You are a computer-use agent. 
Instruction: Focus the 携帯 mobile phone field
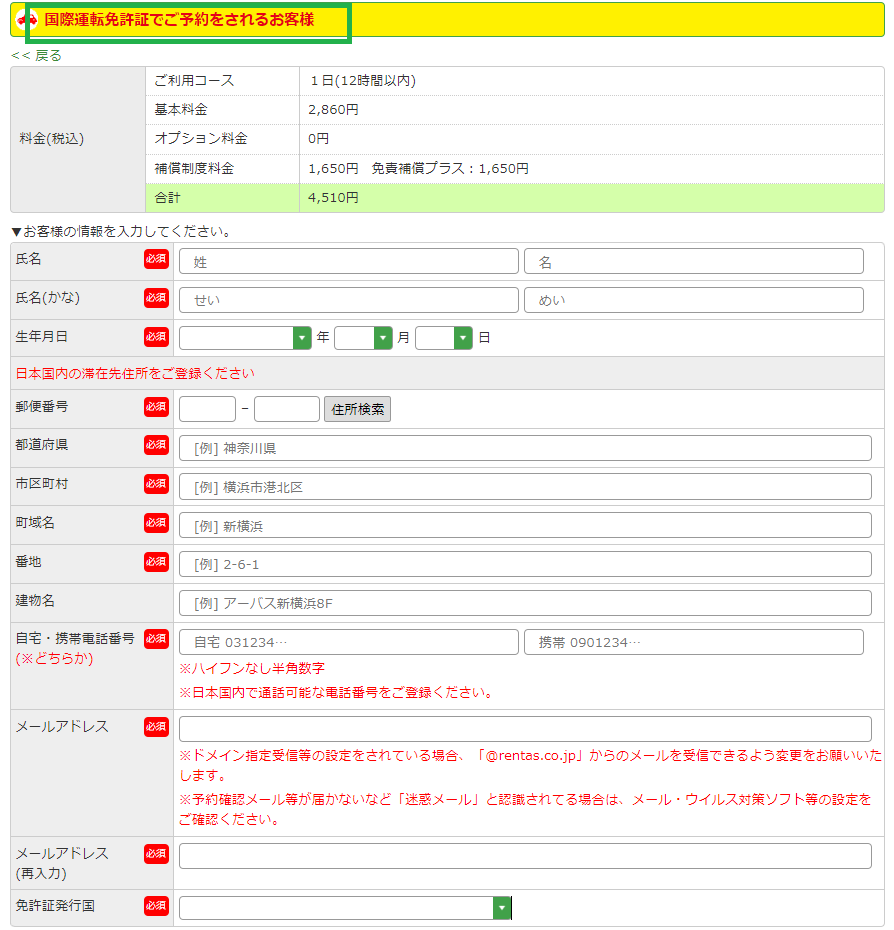[693, 642]
